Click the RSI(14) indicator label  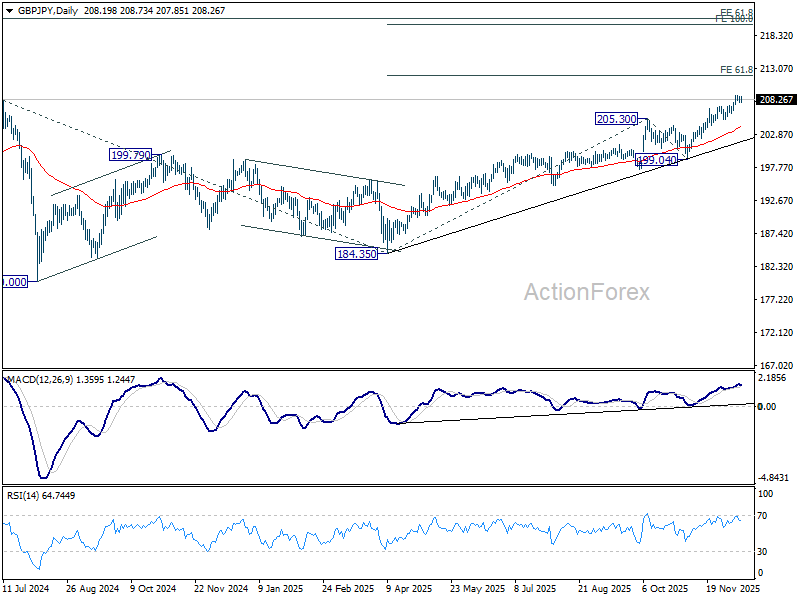(x=26, y=495)
